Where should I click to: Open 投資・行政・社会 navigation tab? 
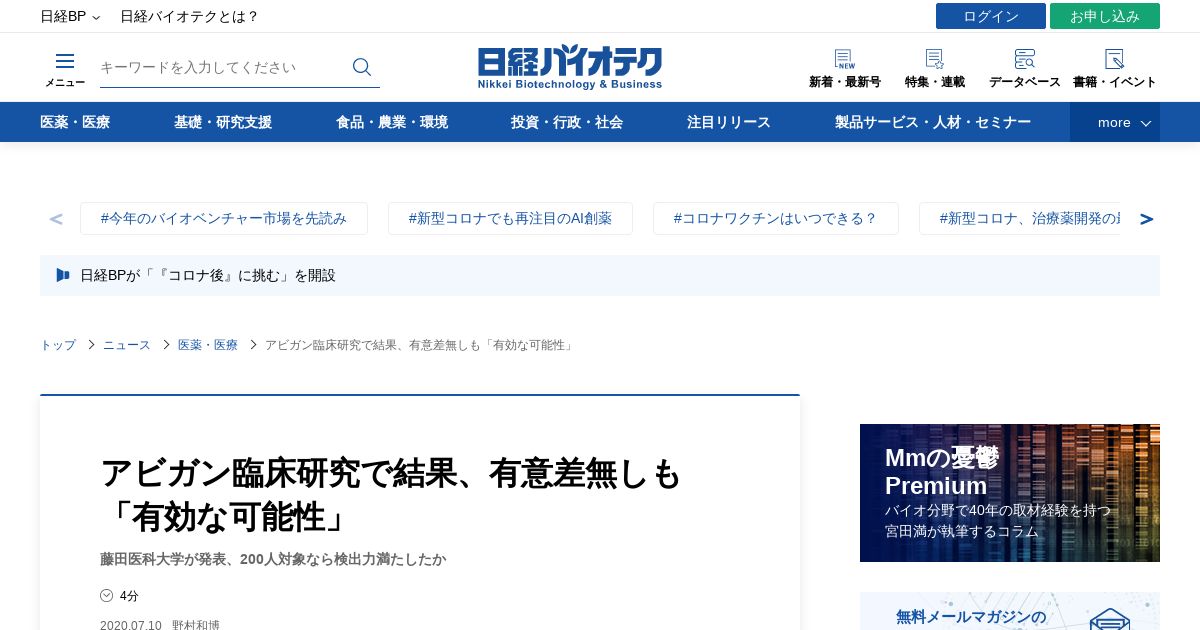pos(567,122)
